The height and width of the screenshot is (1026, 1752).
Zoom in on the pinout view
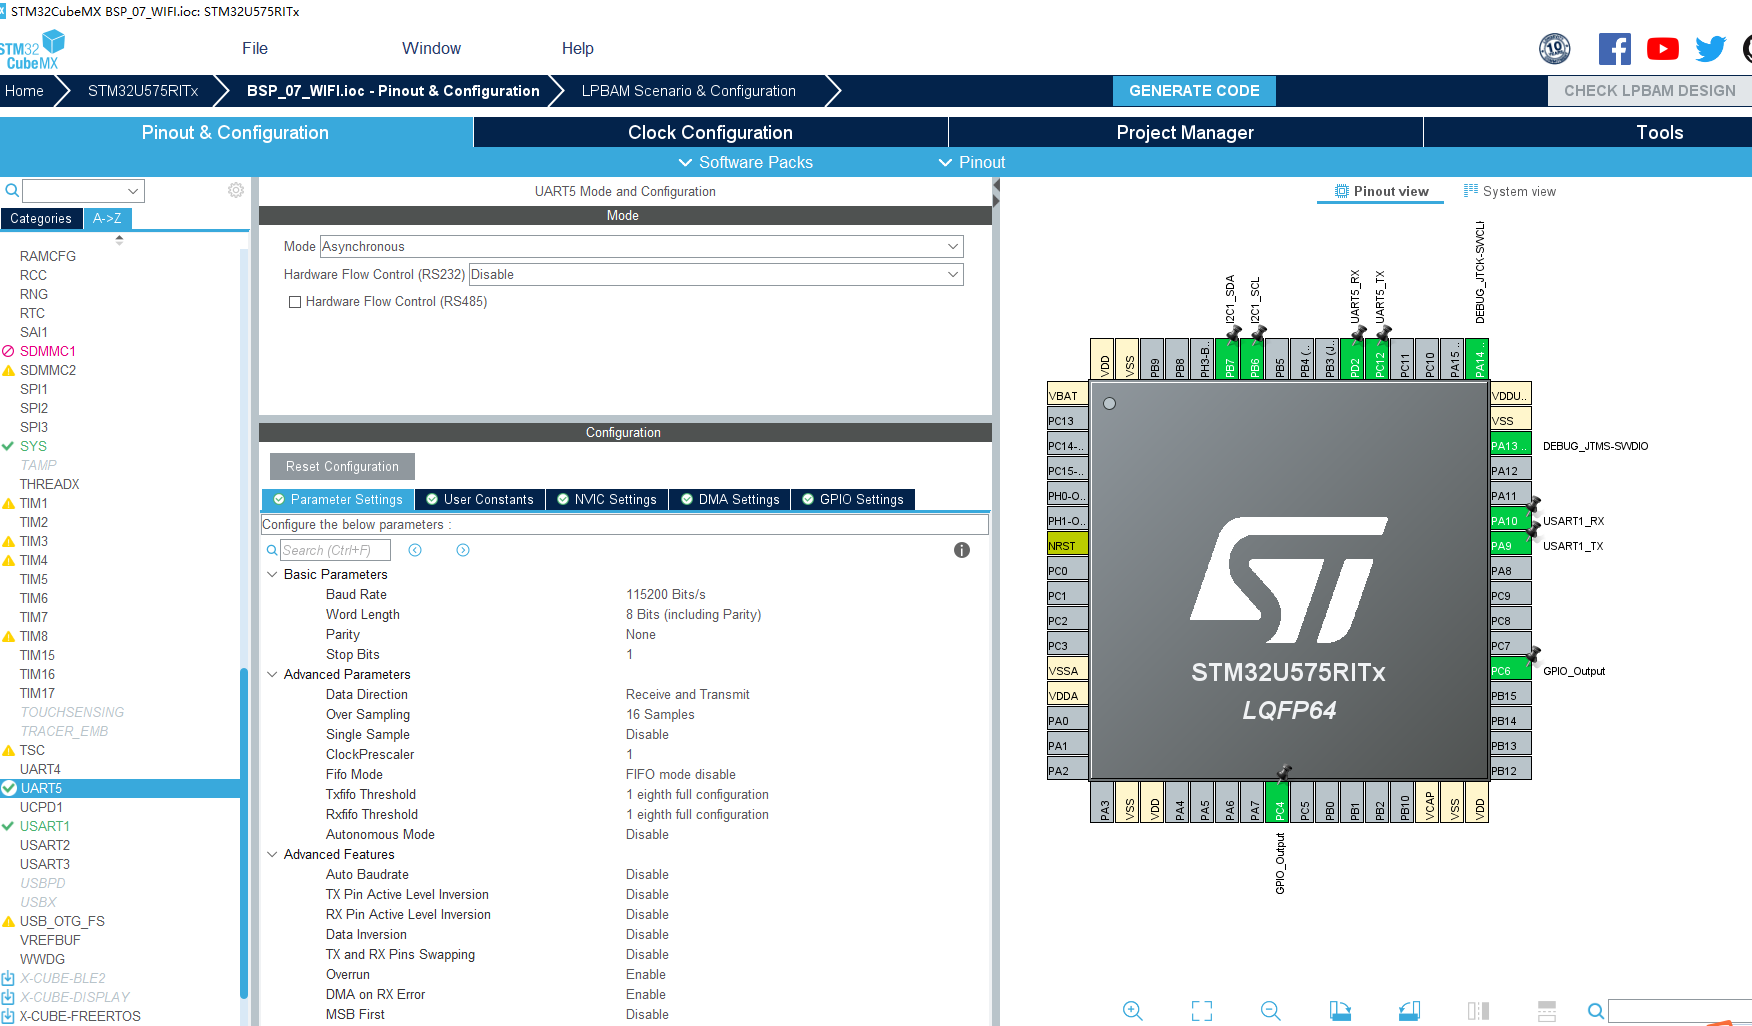(x=1132, y=1011)
